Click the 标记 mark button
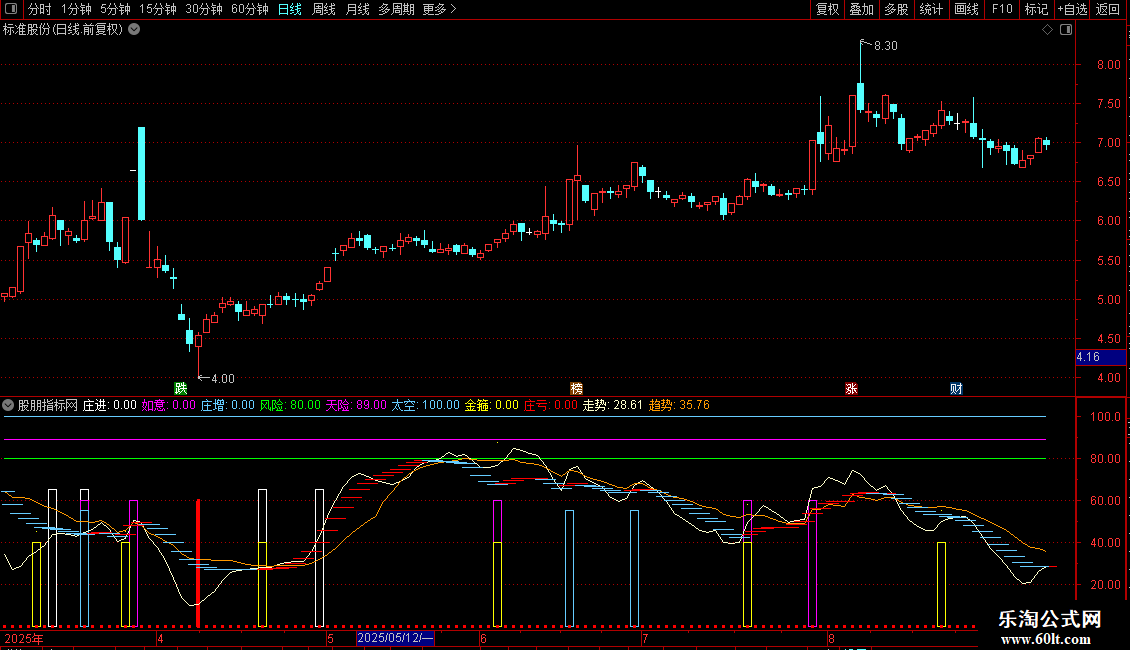The image size is (1130, 650). click(1036, 9)
